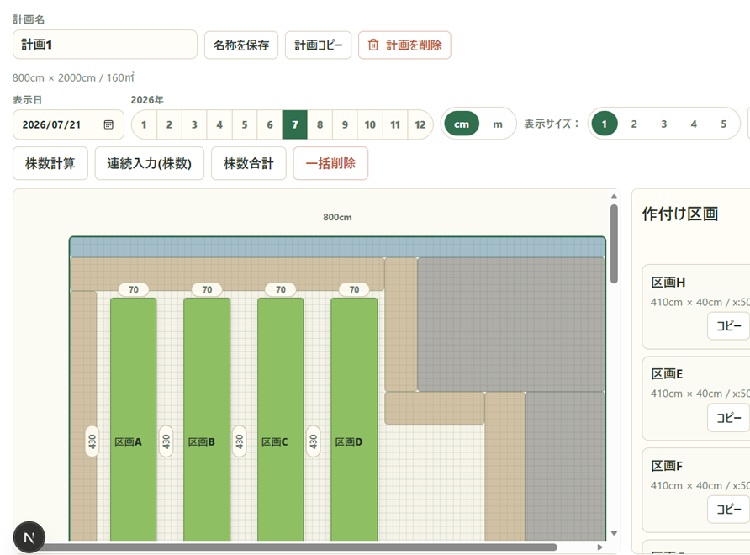Save the plan name with 名称を保存
This screenshot has height=555, width=750.
point(241,45)
